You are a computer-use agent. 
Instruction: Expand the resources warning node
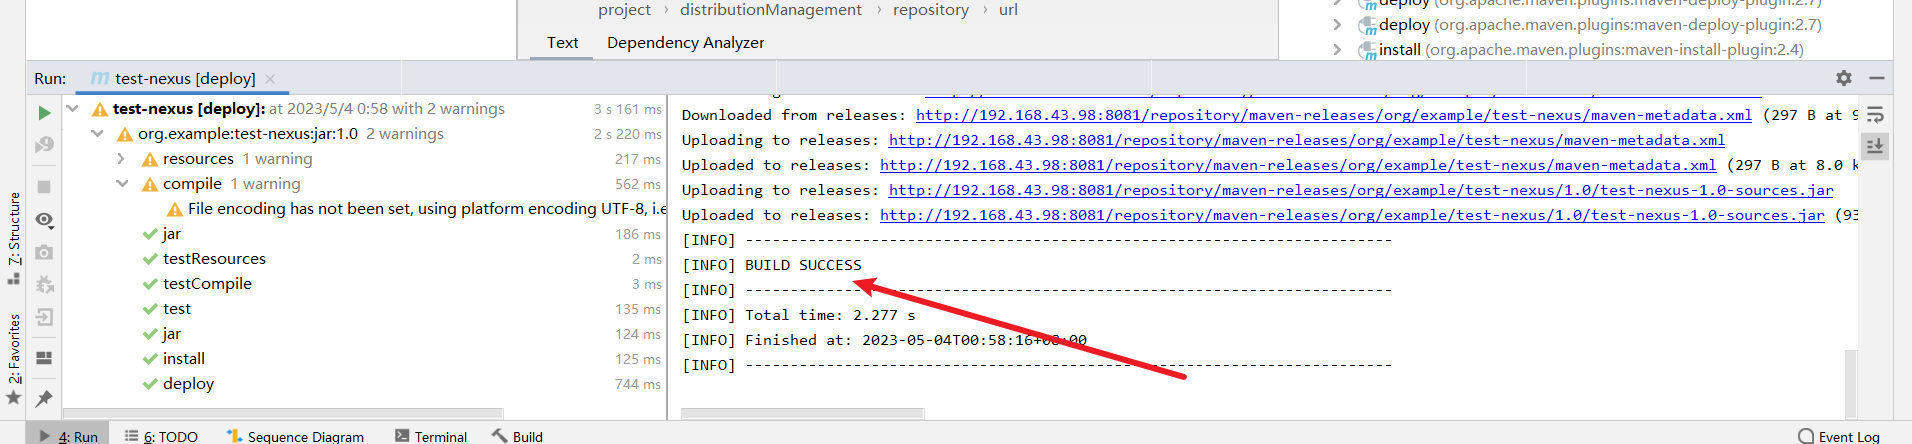121,159
